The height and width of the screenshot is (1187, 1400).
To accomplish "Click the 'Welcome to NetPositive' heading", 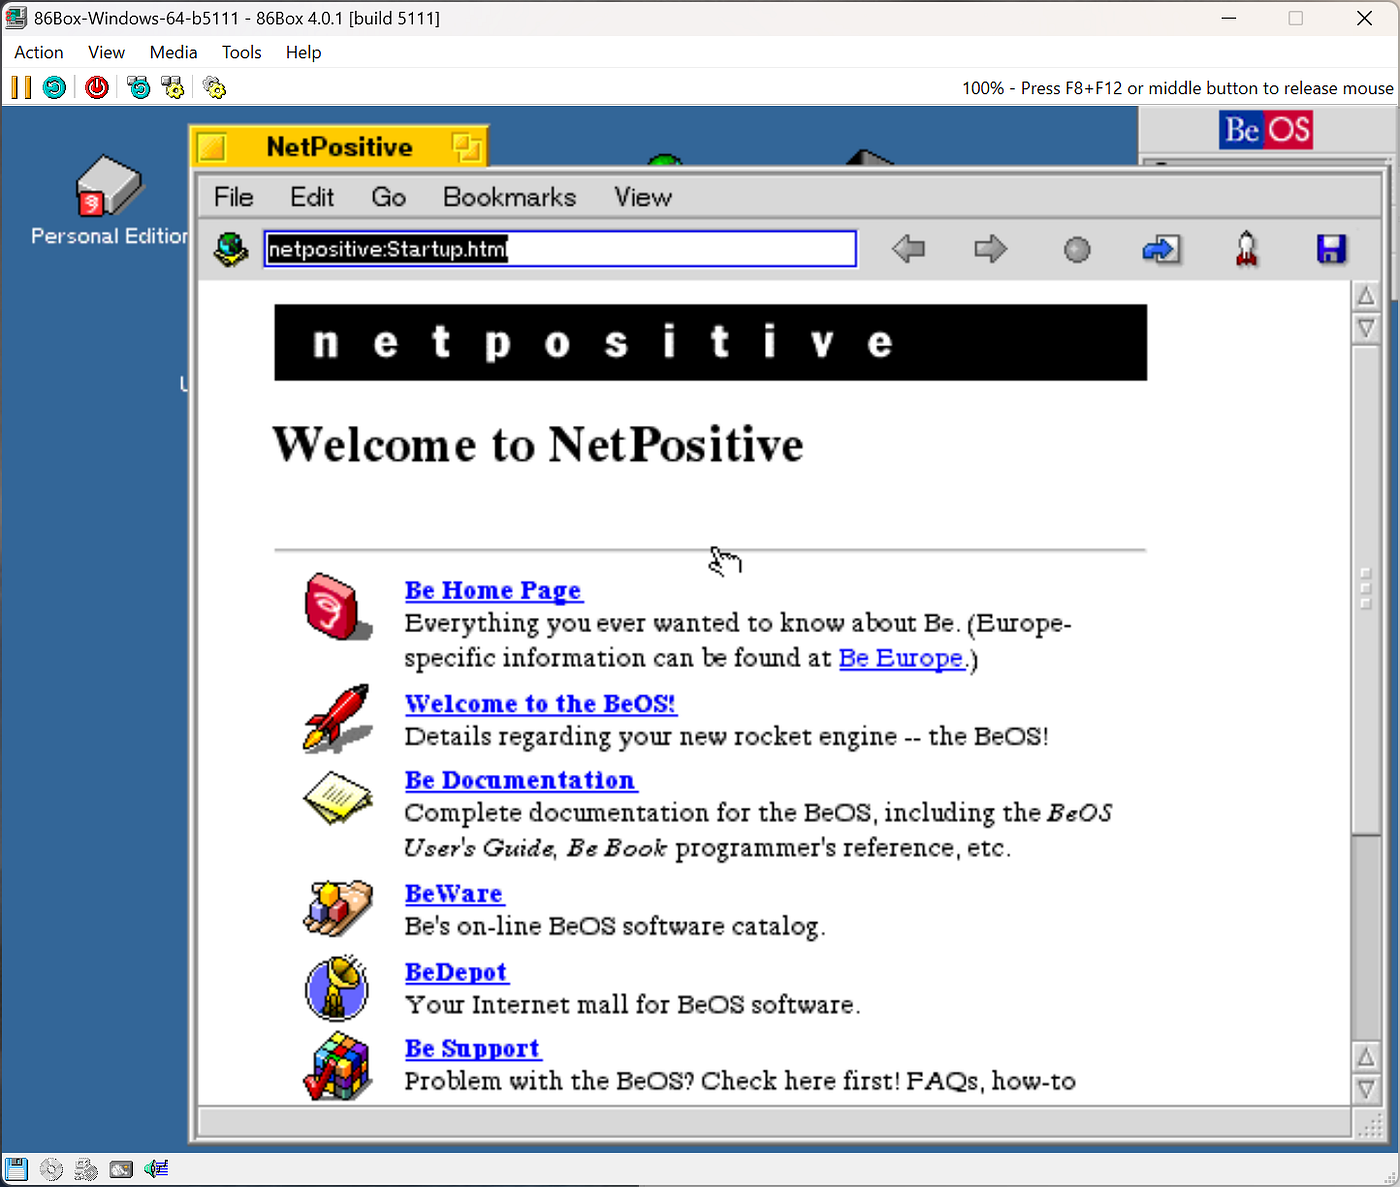I will (538, 445).
